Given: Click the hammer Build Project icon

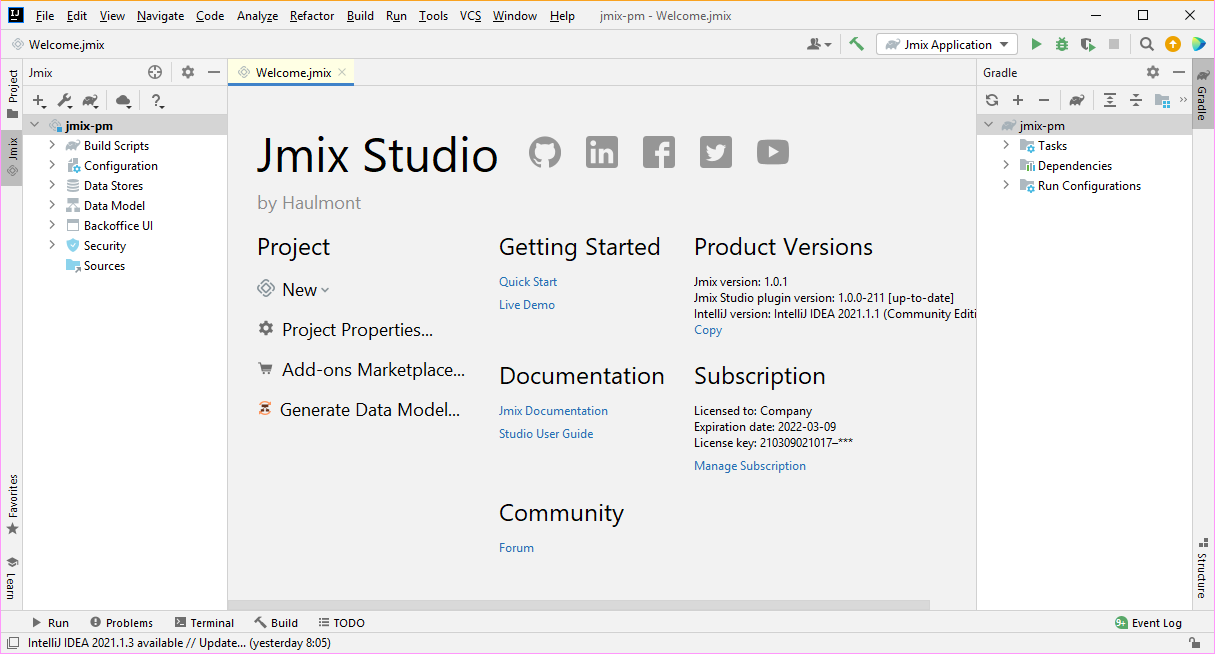Looking at the screenshot, I should (x=856, y=44).
